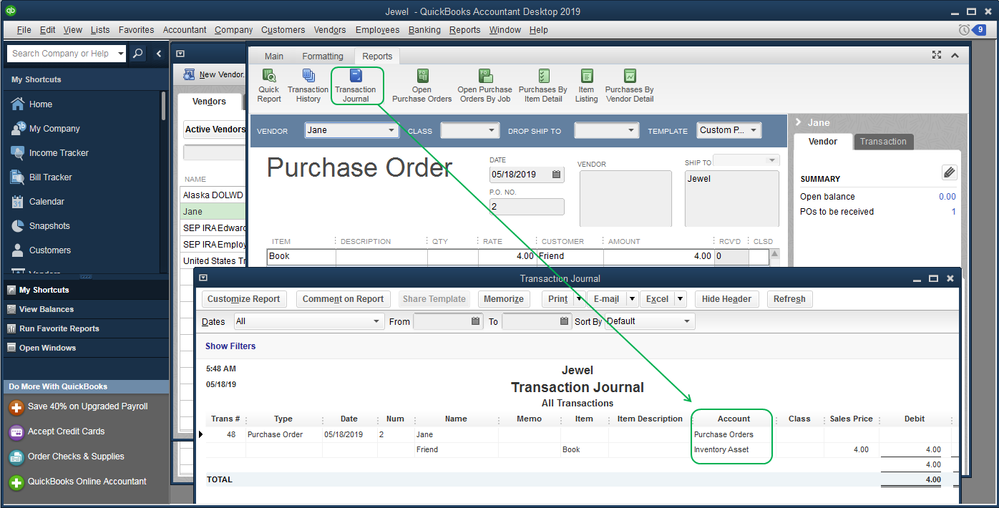Open From date calendar picker
The image size is (999, 508).
click(x=475, y=321)
